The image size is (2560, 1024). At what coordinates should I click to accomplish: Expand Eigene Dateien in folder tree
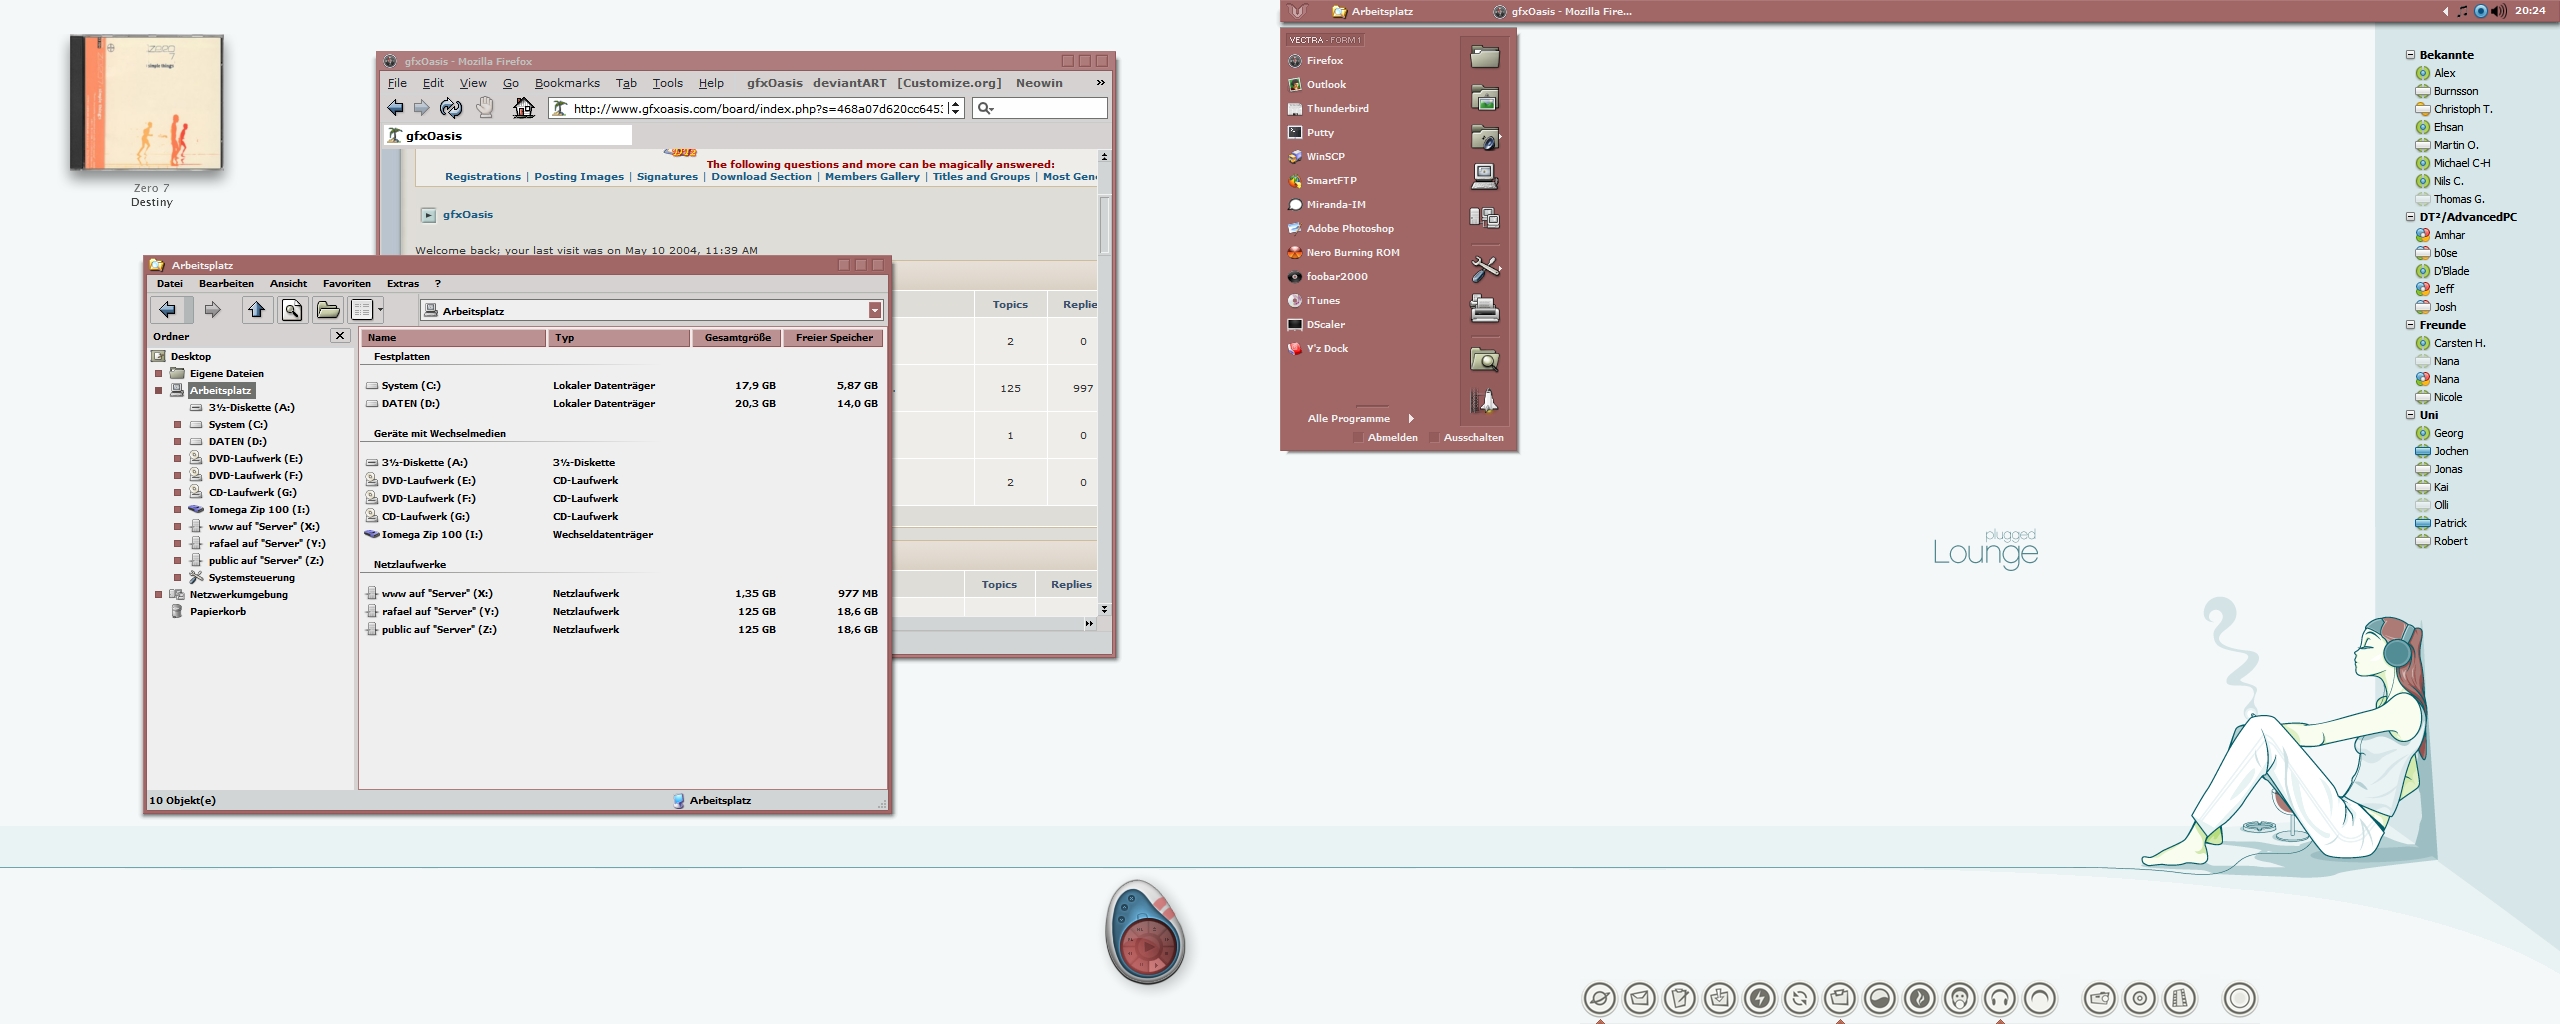click(x=158, y=374)
